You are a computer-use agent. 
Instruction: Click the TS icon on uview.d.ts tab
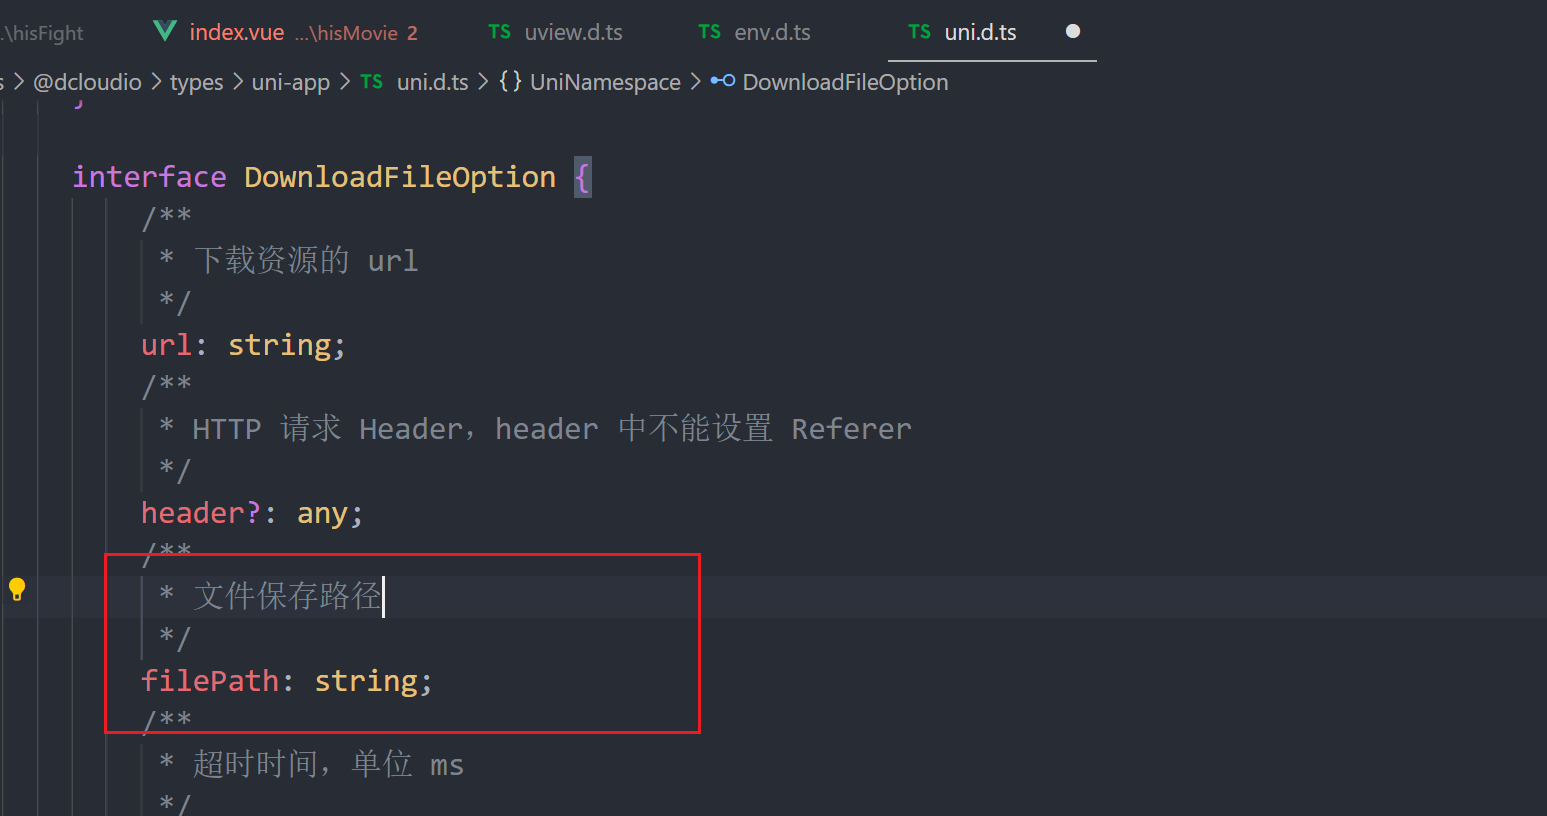[498, 31]
